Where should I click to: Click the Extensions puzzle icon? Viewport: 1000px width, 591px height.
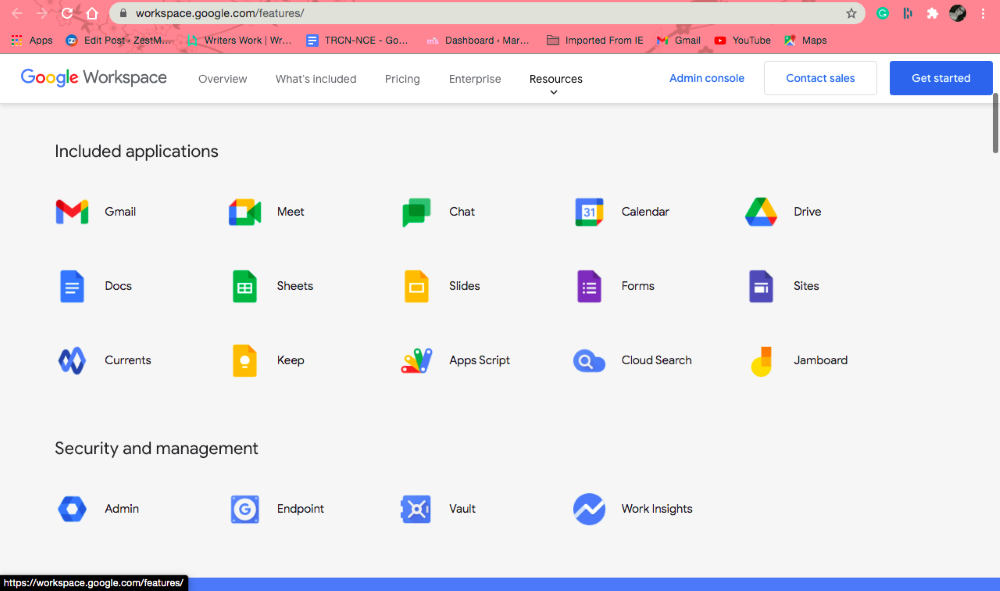[x=932, y=13]
